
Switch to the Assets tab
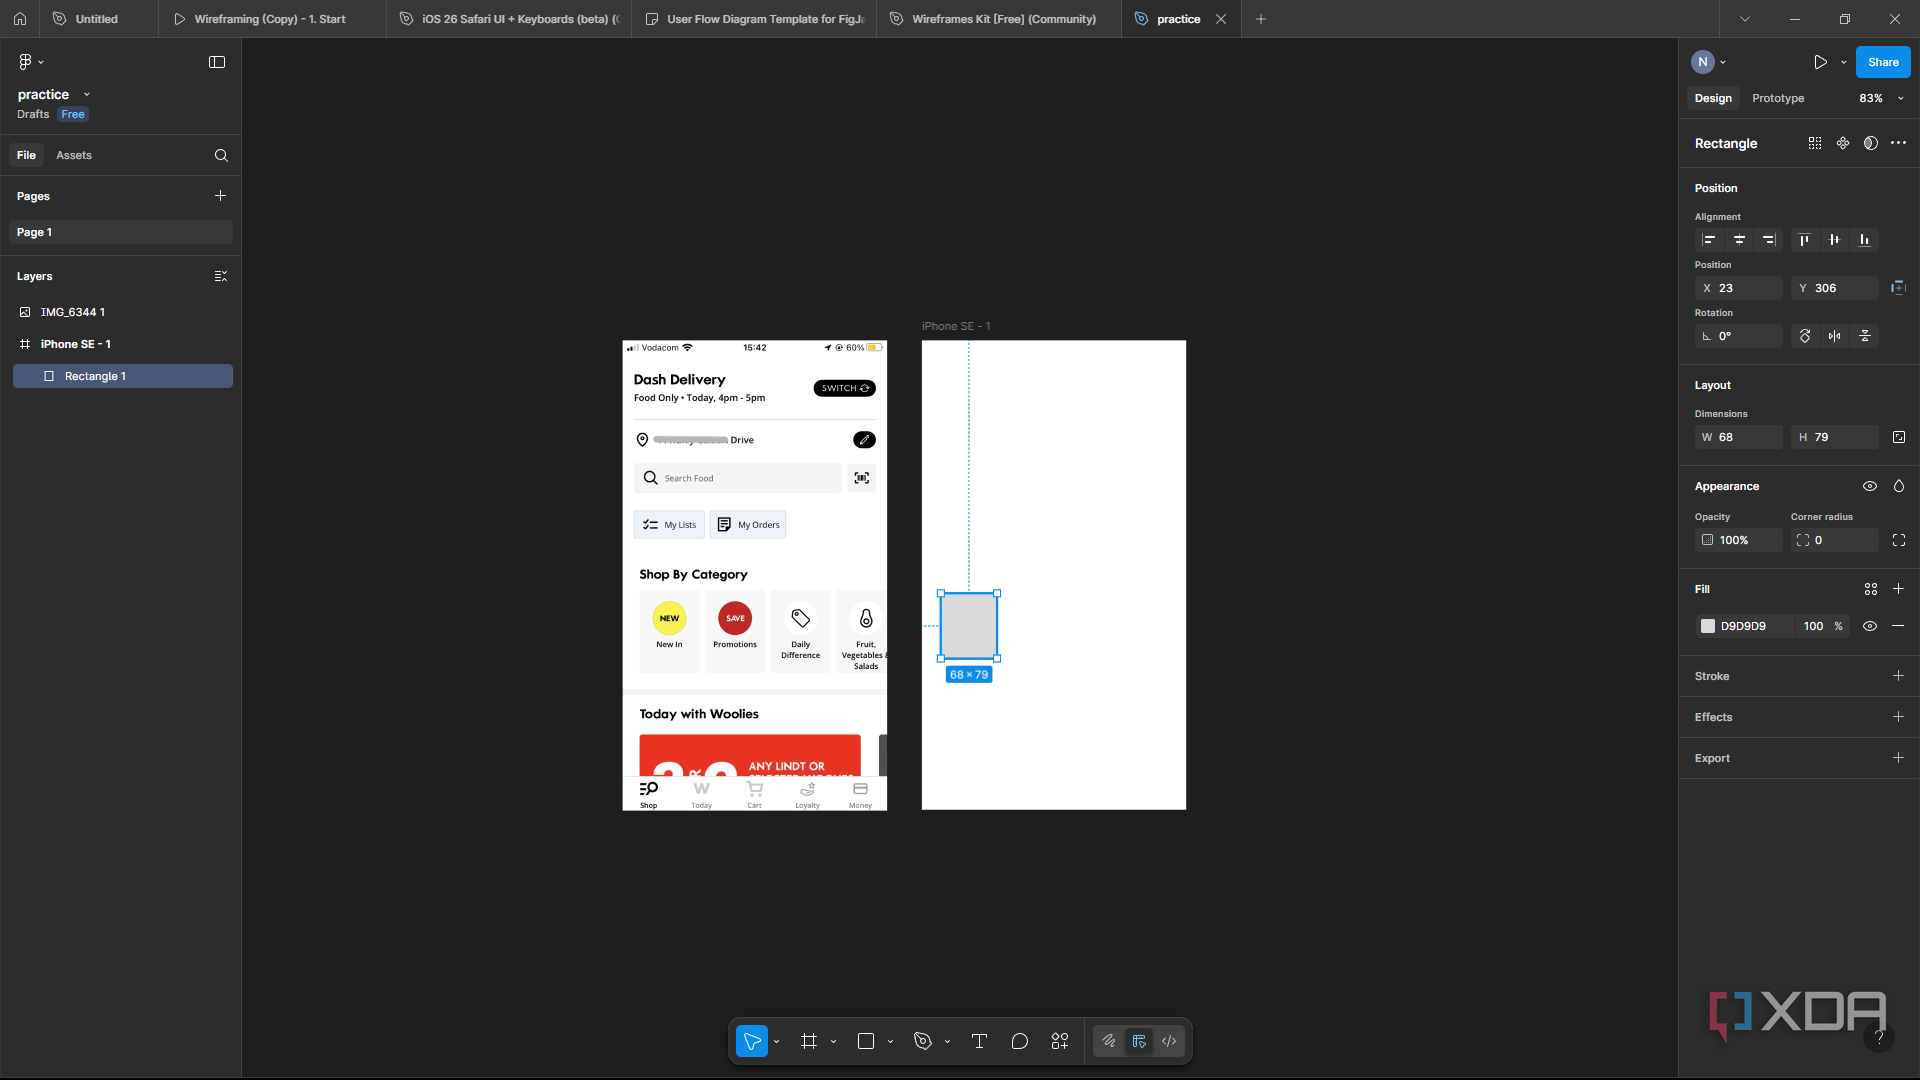74,155
